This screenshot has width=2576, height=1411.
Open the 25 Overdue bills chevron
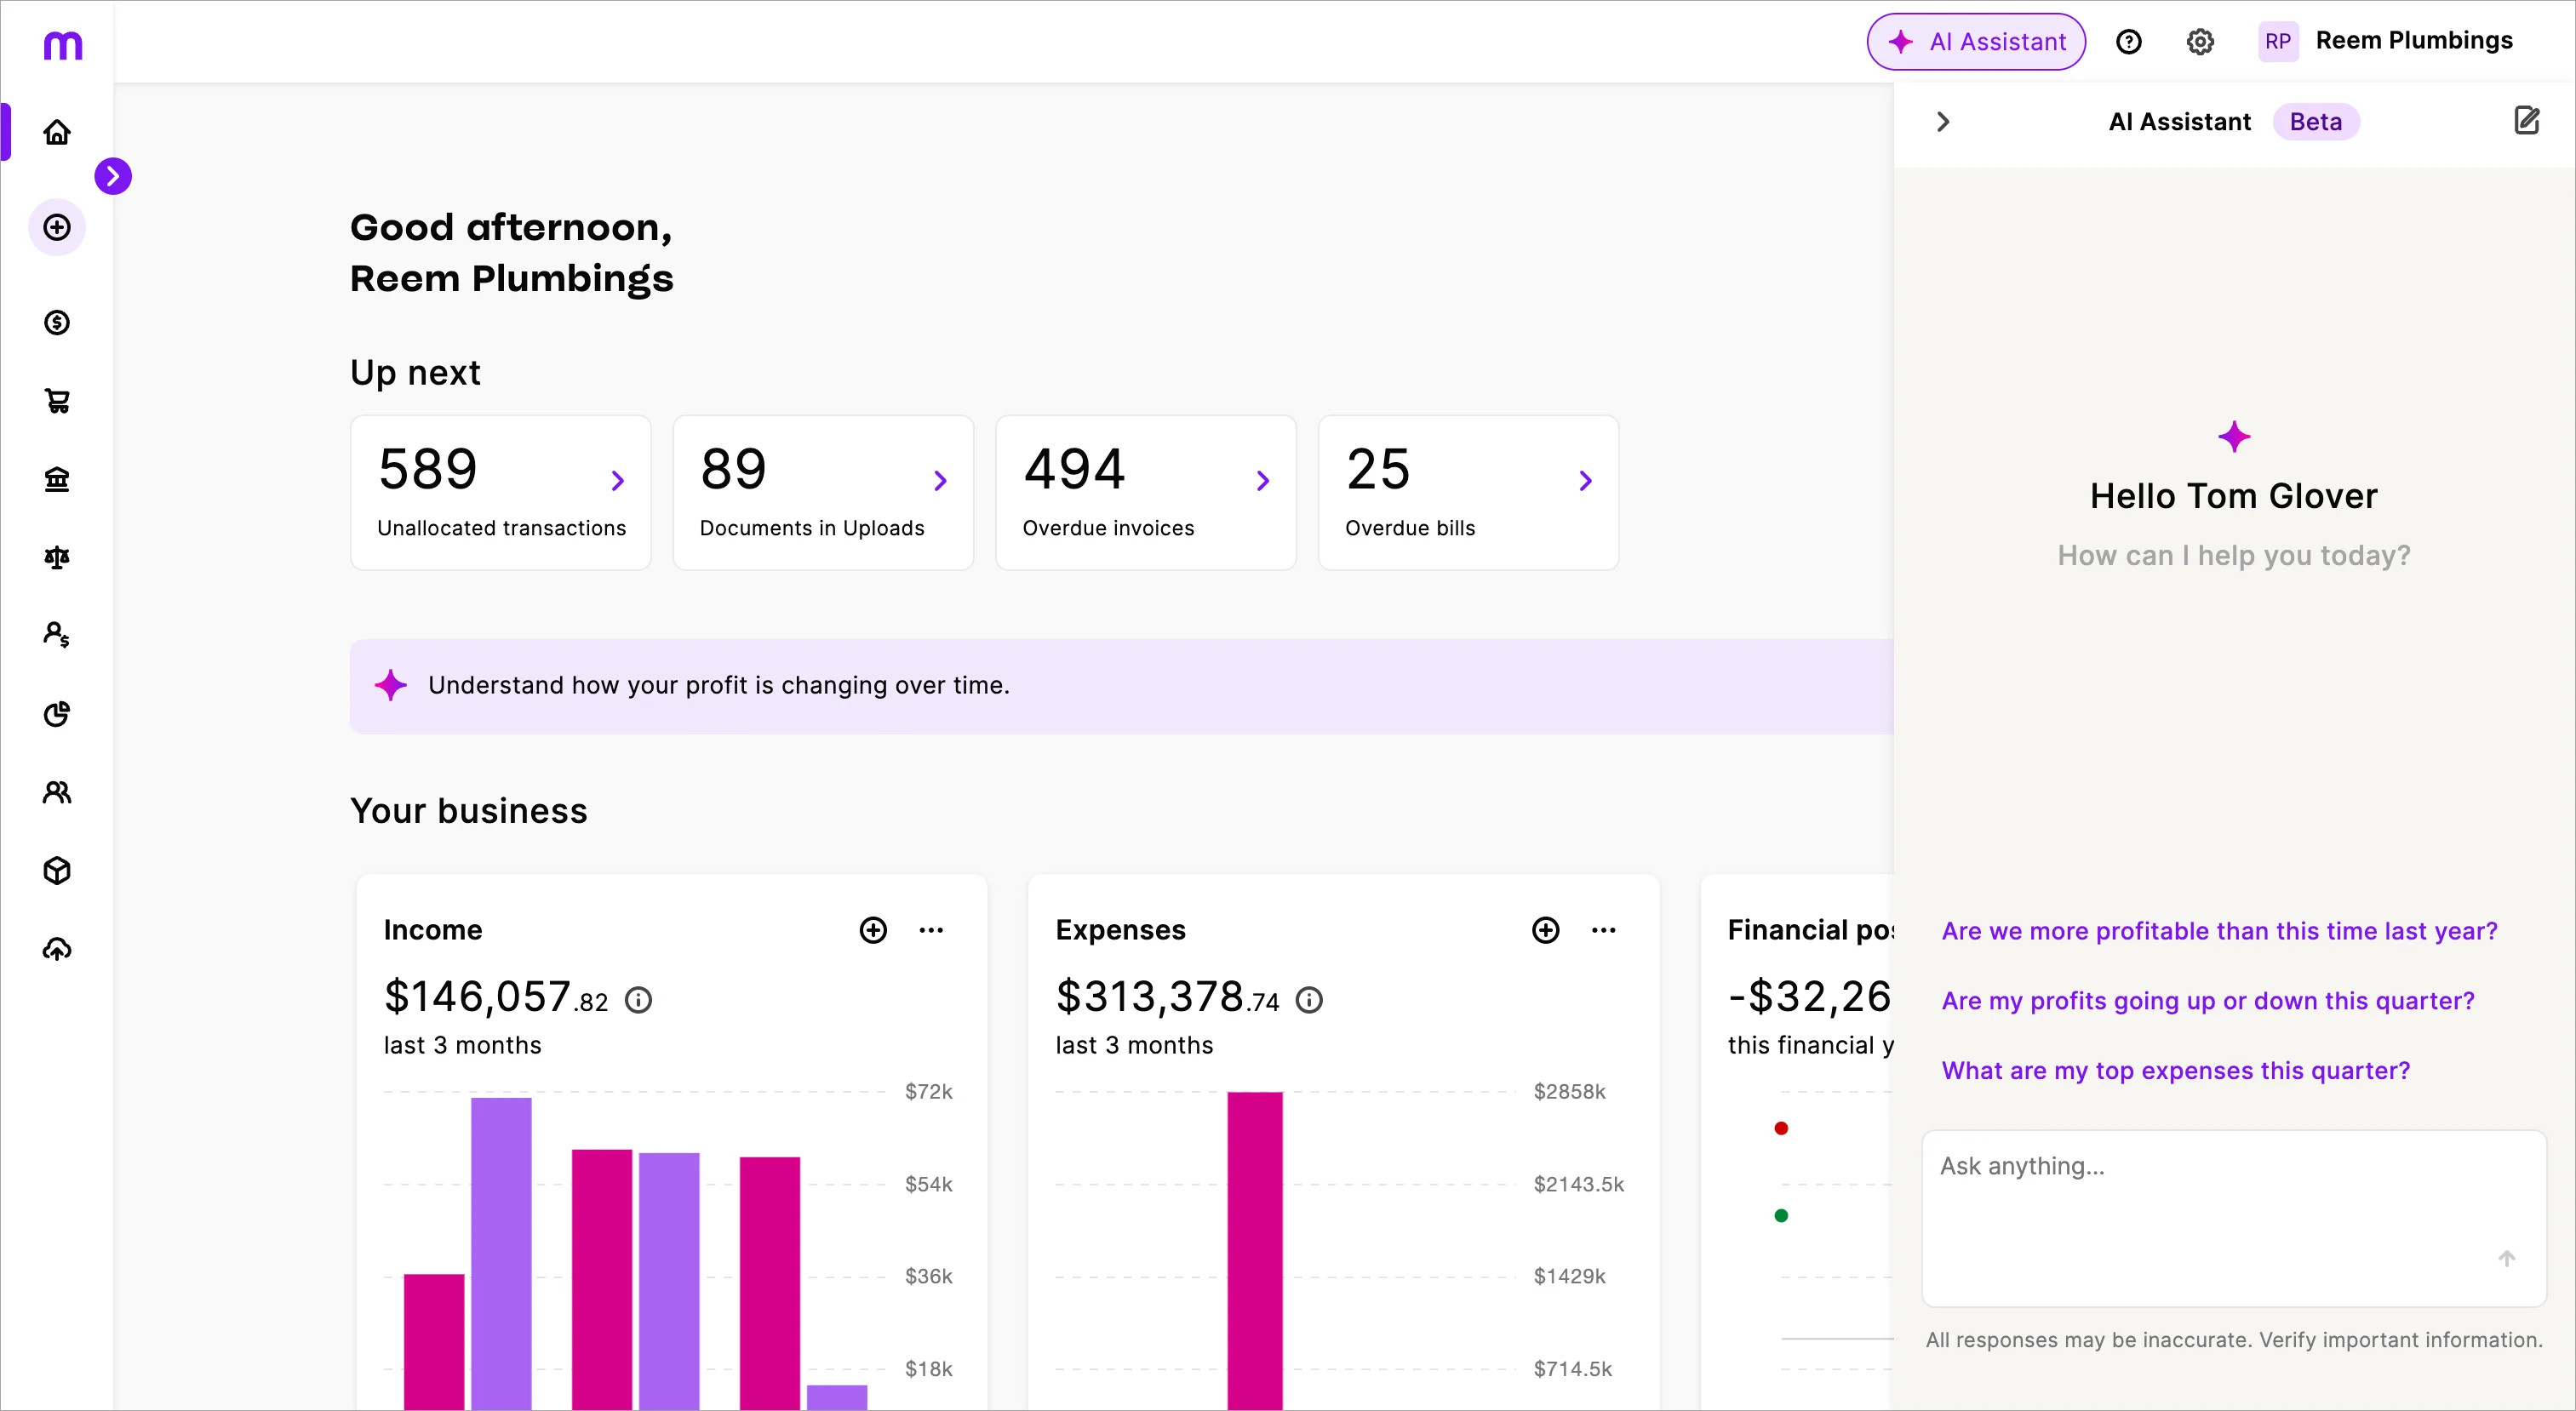[1585, 481]
